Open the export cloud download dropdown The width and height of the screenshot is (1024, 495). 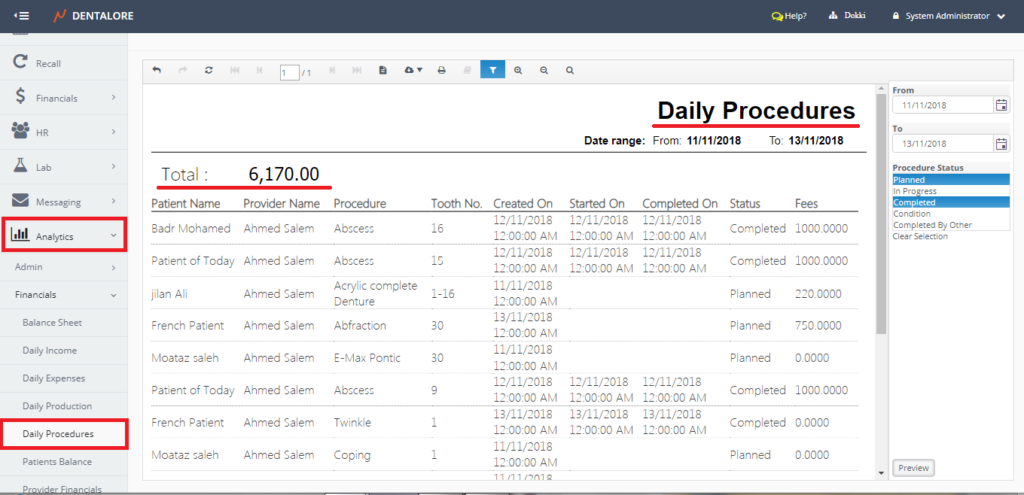pyautogui.click(x=412, y=70)
